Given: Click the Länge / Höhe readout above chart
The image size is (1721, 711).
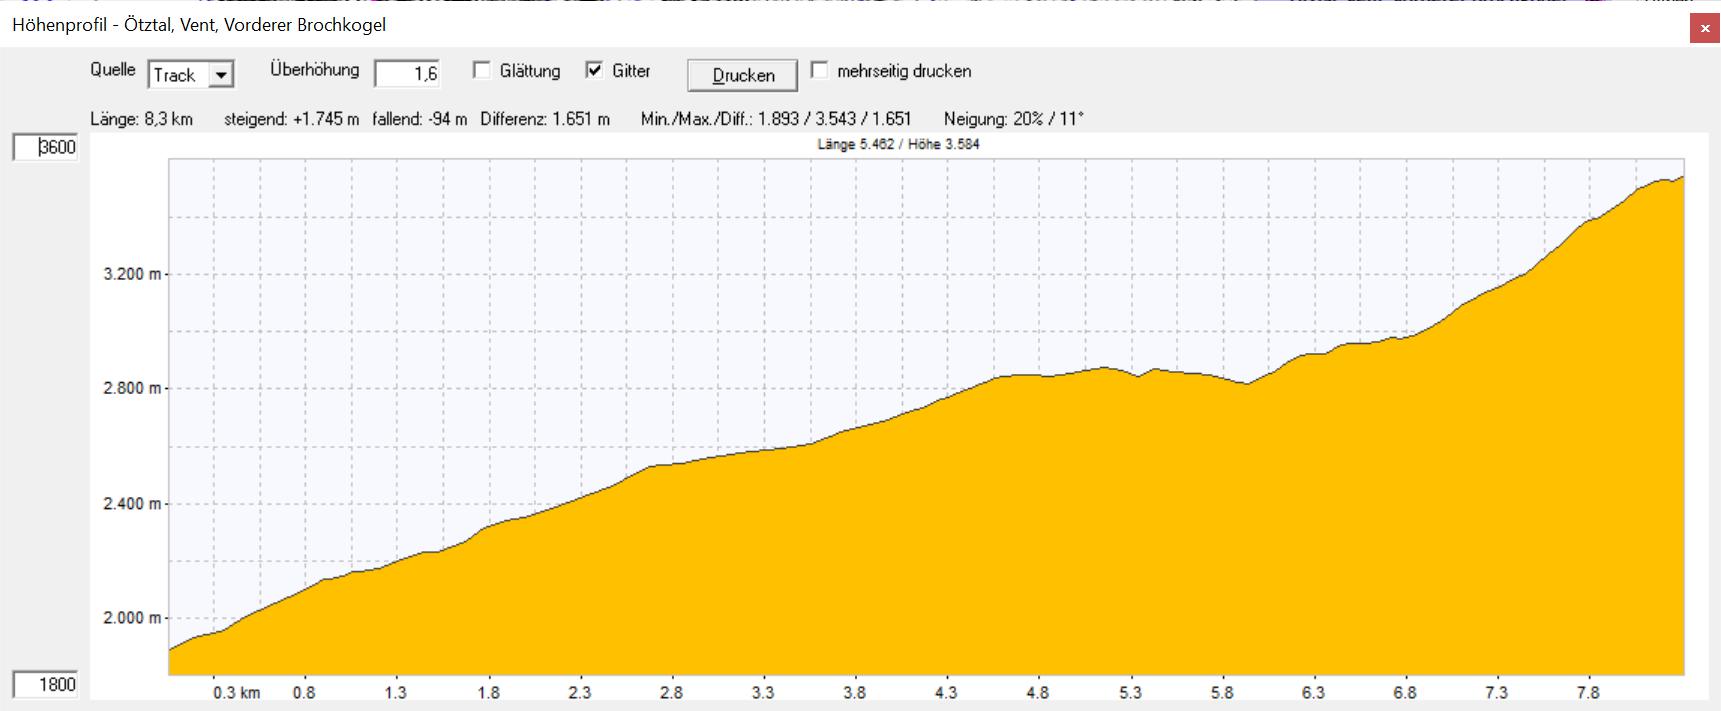Looking at the screenshot, I should [x=898, y=145].
